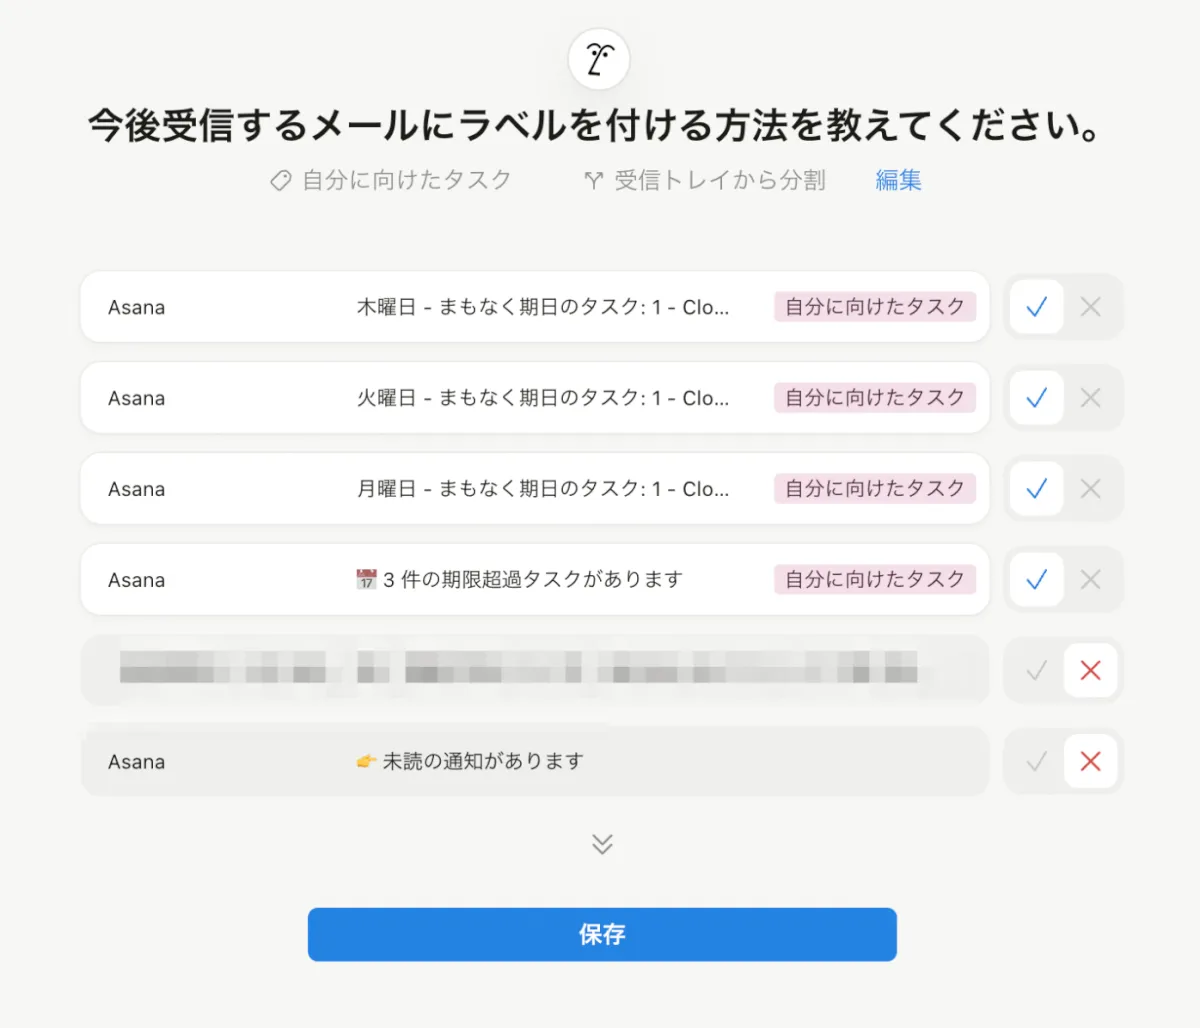
Task: Reject label for 木曜日 Asana email
Action: point(1090,307)
